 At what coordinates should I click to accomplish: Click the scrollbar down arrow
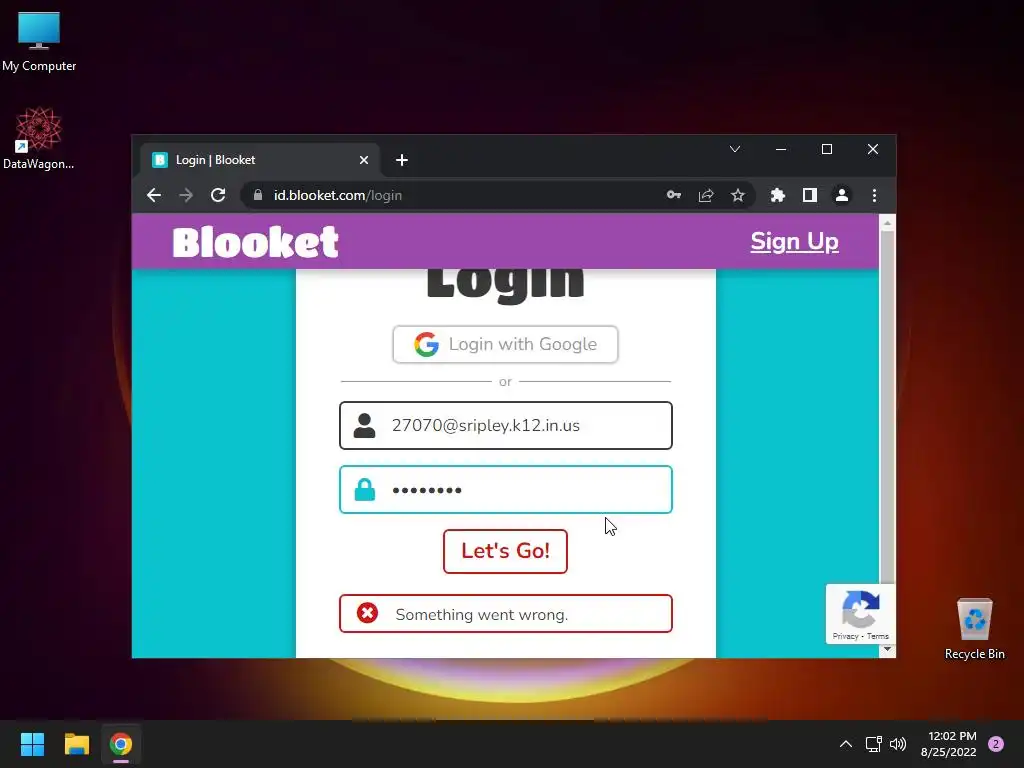coord(887,649)
